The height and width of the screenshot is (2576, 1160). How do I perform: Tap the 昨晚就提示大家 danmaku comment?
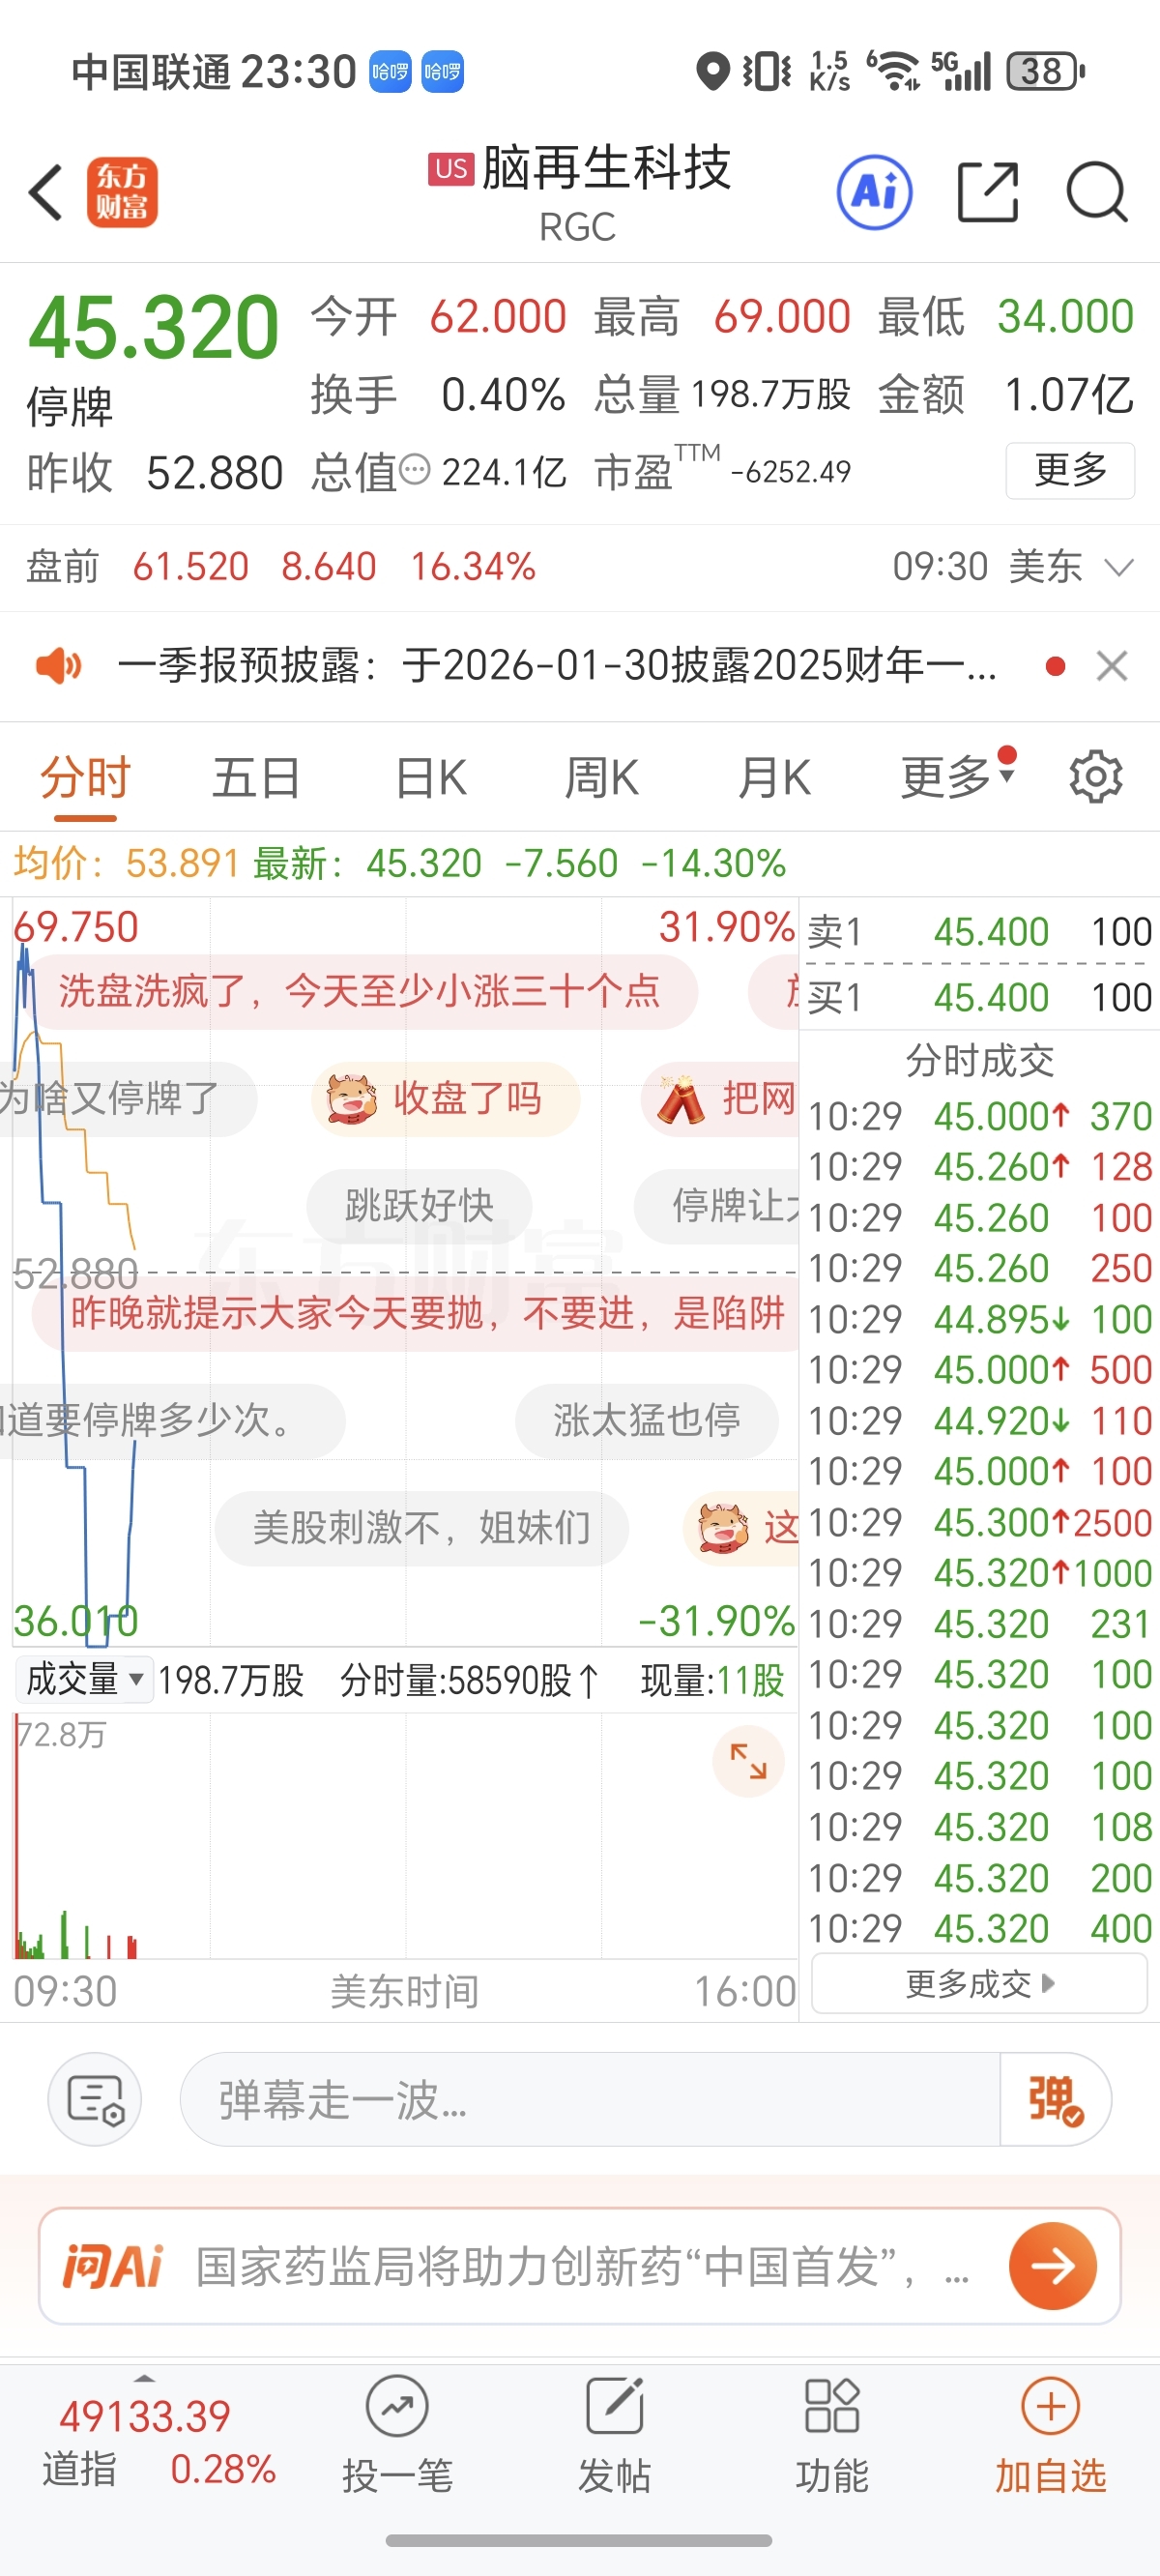coord(415,1313)
